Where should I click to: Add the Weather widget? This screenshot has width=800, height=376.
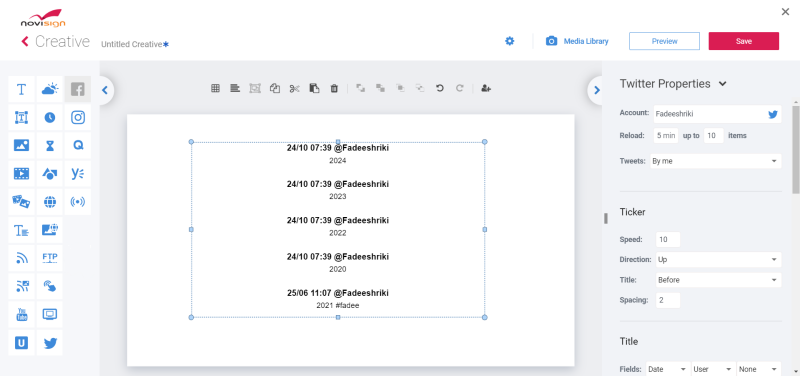pos(49,89)
